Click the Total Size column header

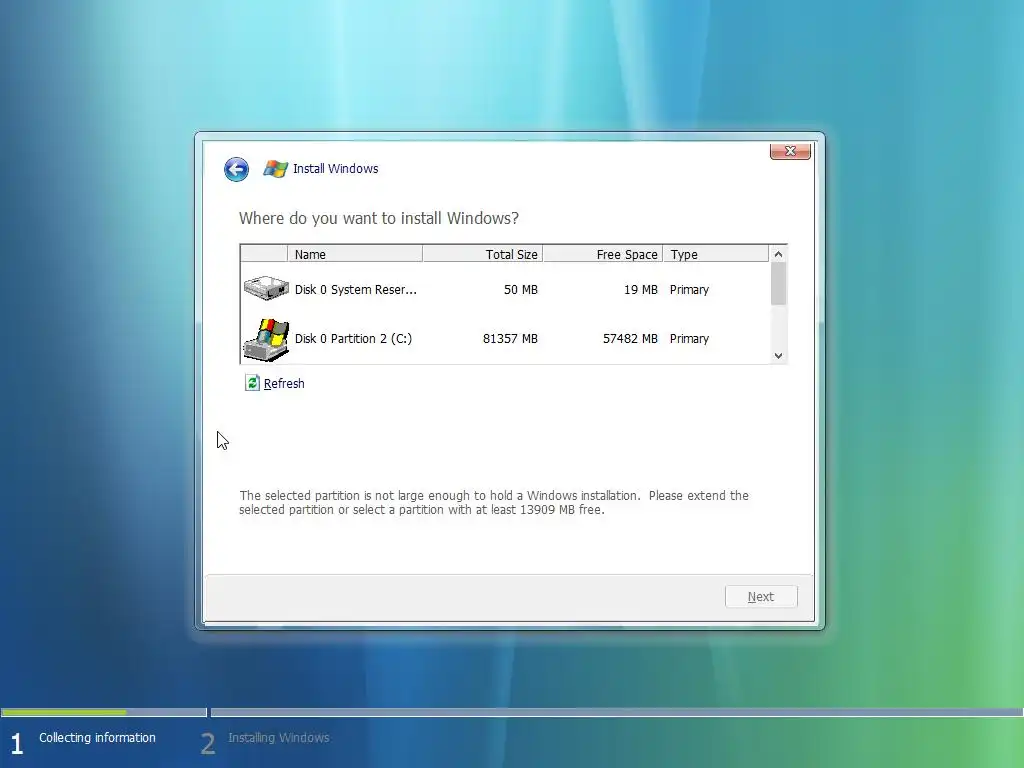pyautogui.click(x=483, y=254)
